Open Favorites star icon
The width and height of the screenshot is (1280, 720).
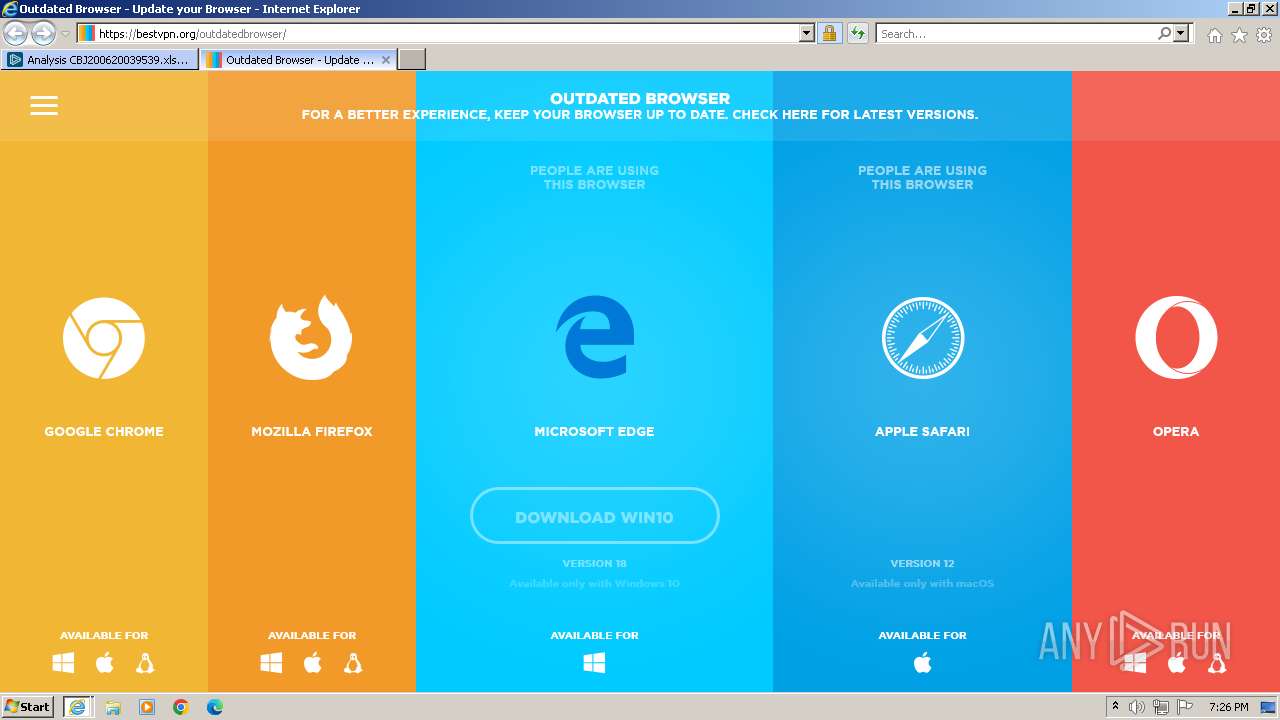point(1239,35)
